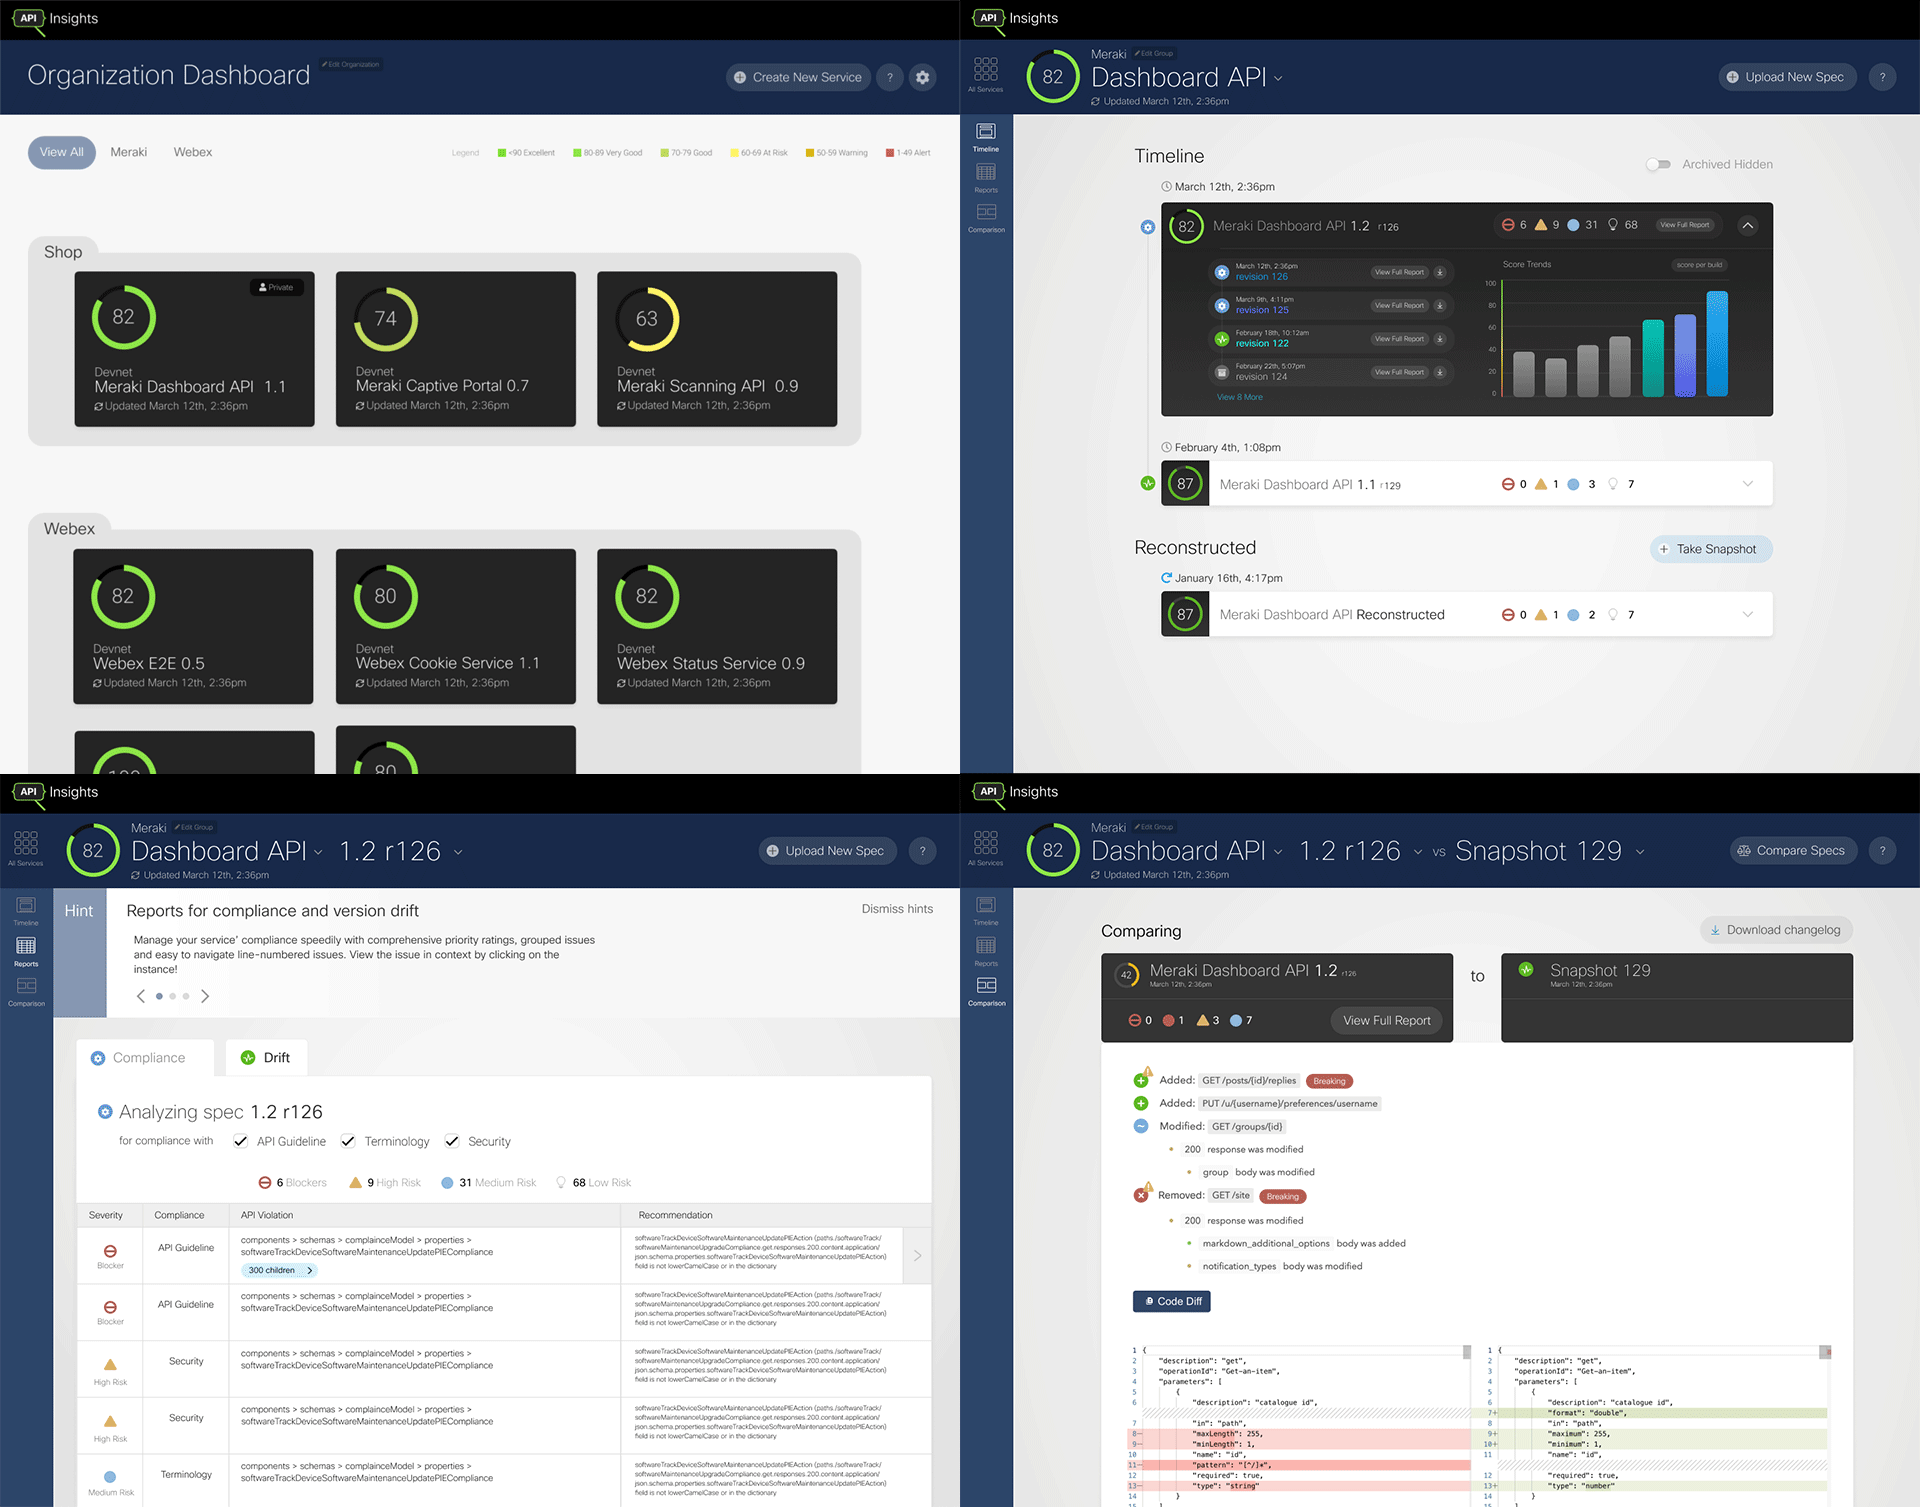Download revision 122 report icon
Screen dimensions: 1920x1507
[1440, 339]
